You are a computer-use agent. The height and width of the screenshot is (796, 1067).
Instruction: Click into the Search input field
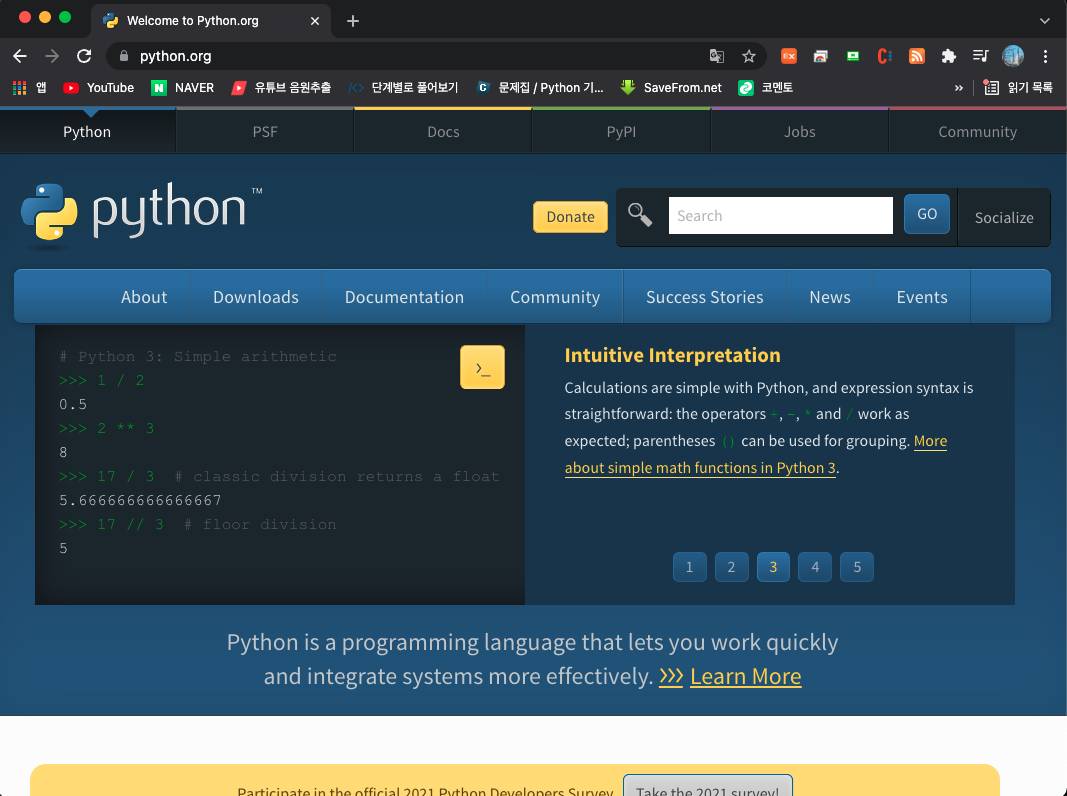[781, 216]
